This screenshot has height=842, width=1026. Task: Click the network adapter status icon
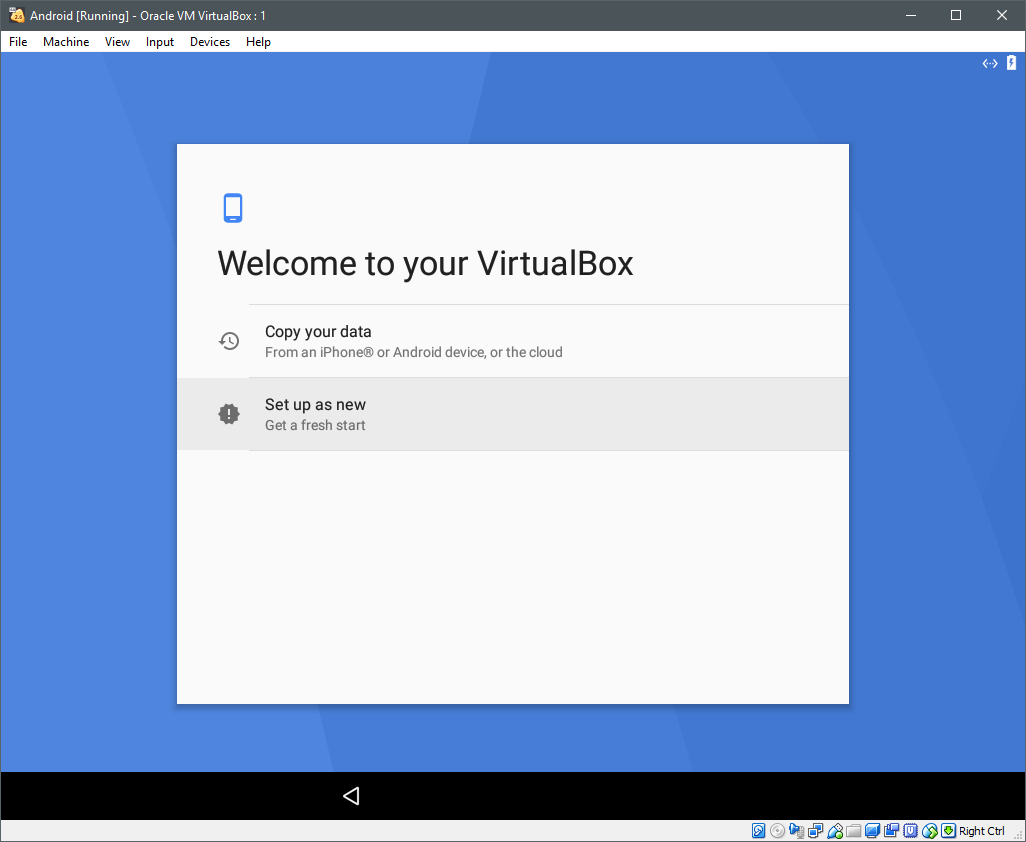point(815,831)
